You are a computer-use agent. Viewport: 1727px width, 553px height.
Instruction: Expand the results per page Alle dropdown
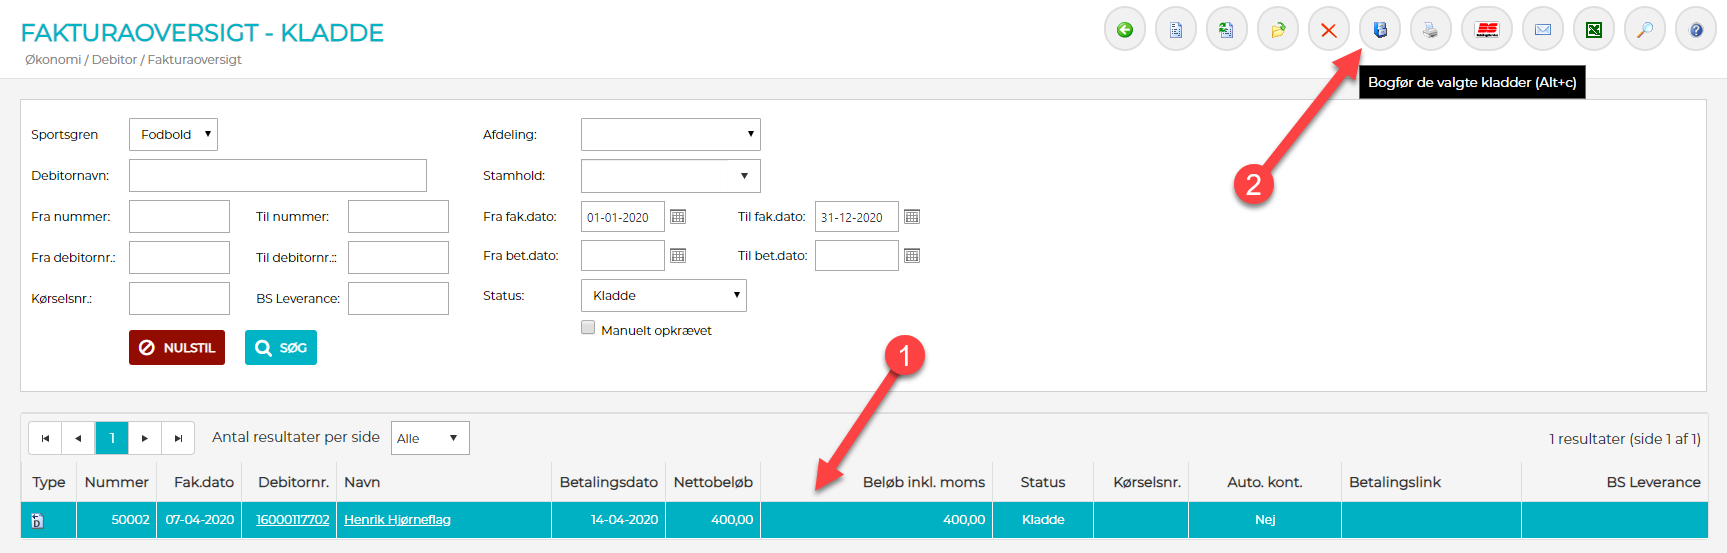pyautogui.click(x=429, y=438)
